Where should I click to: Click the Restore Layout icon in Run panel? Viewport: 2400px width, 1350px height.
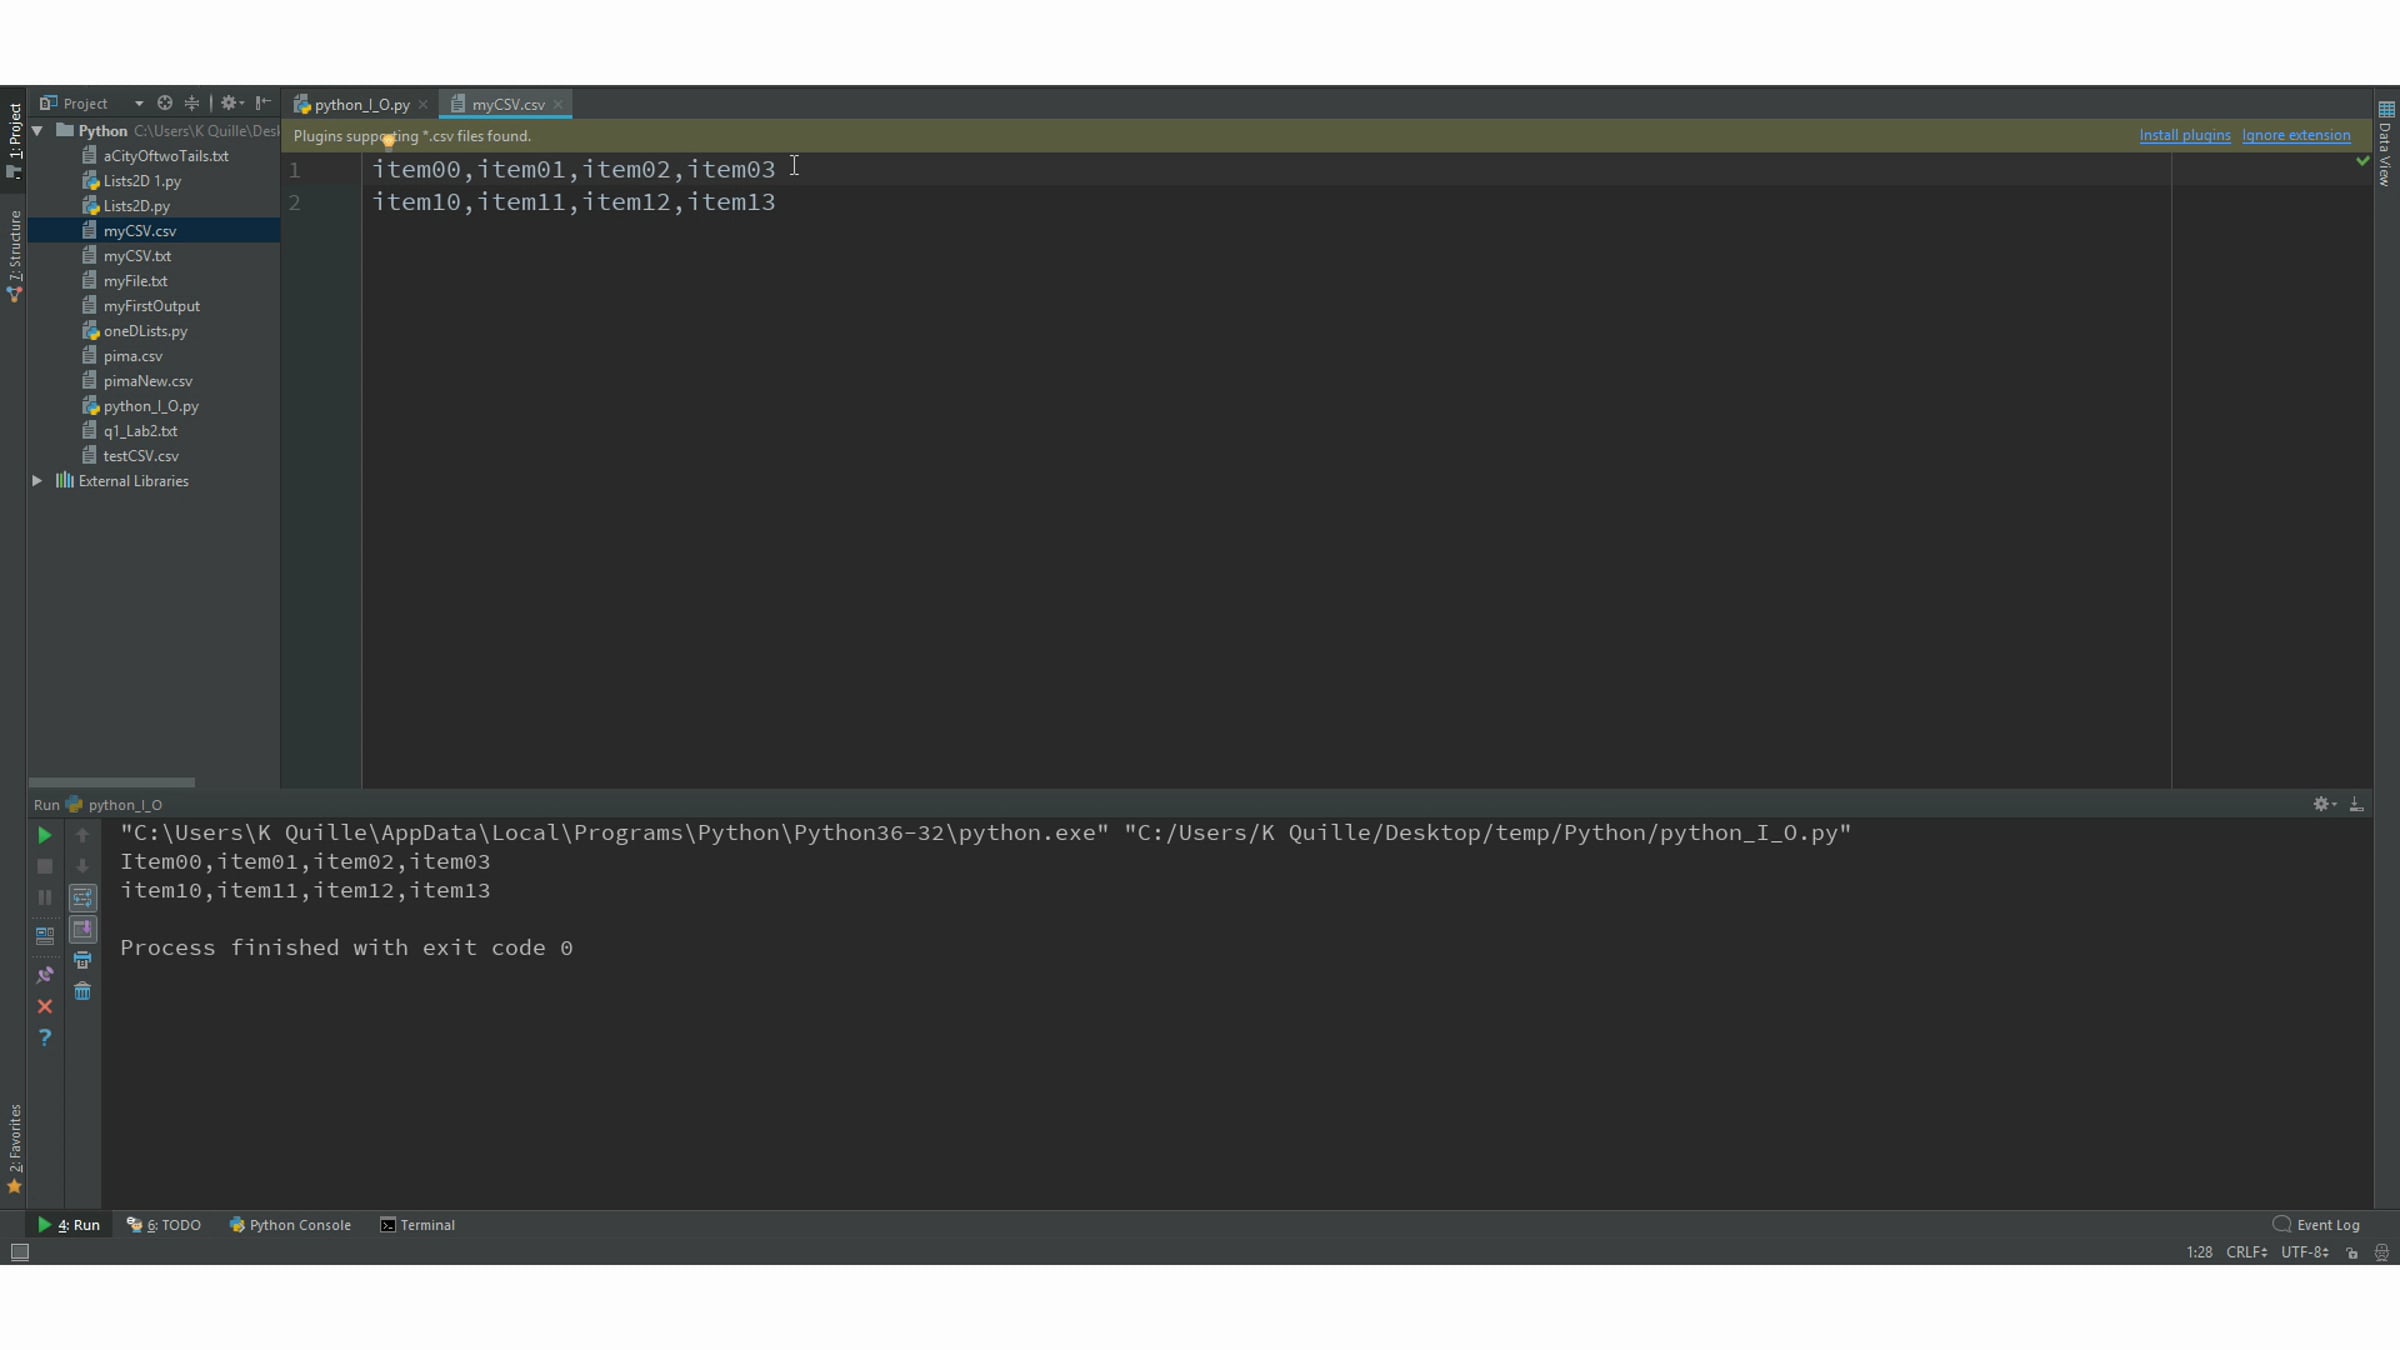44,936
